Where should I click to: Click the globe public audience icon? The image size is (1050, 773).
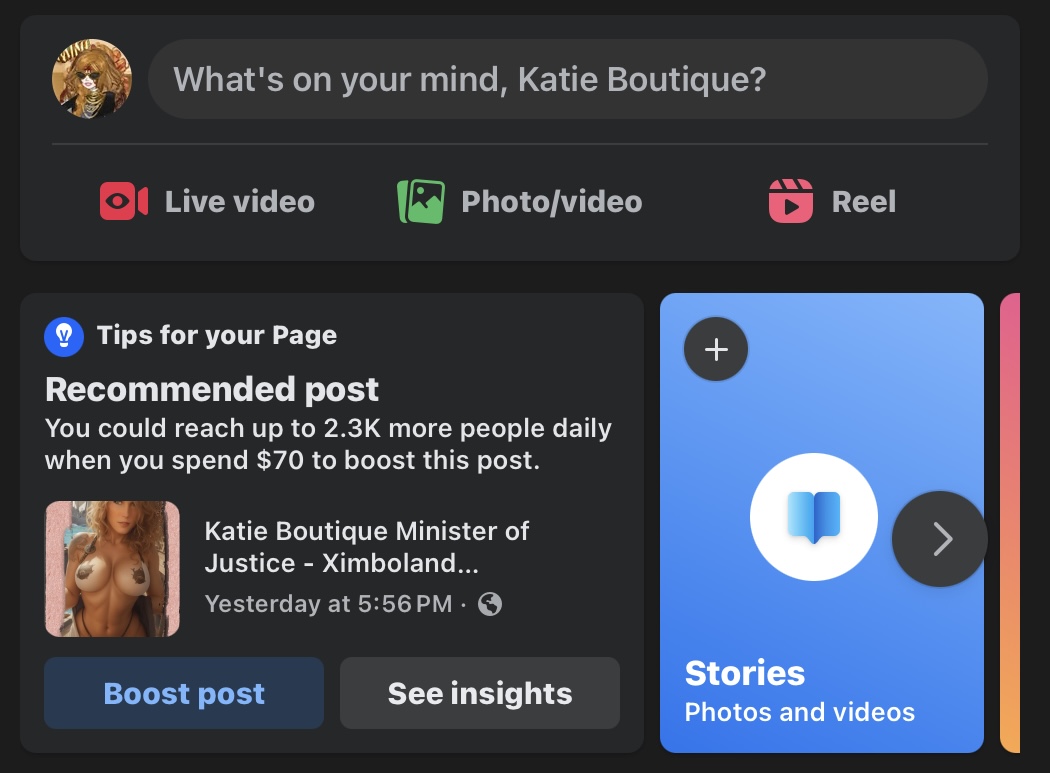[x=490, y=604]
